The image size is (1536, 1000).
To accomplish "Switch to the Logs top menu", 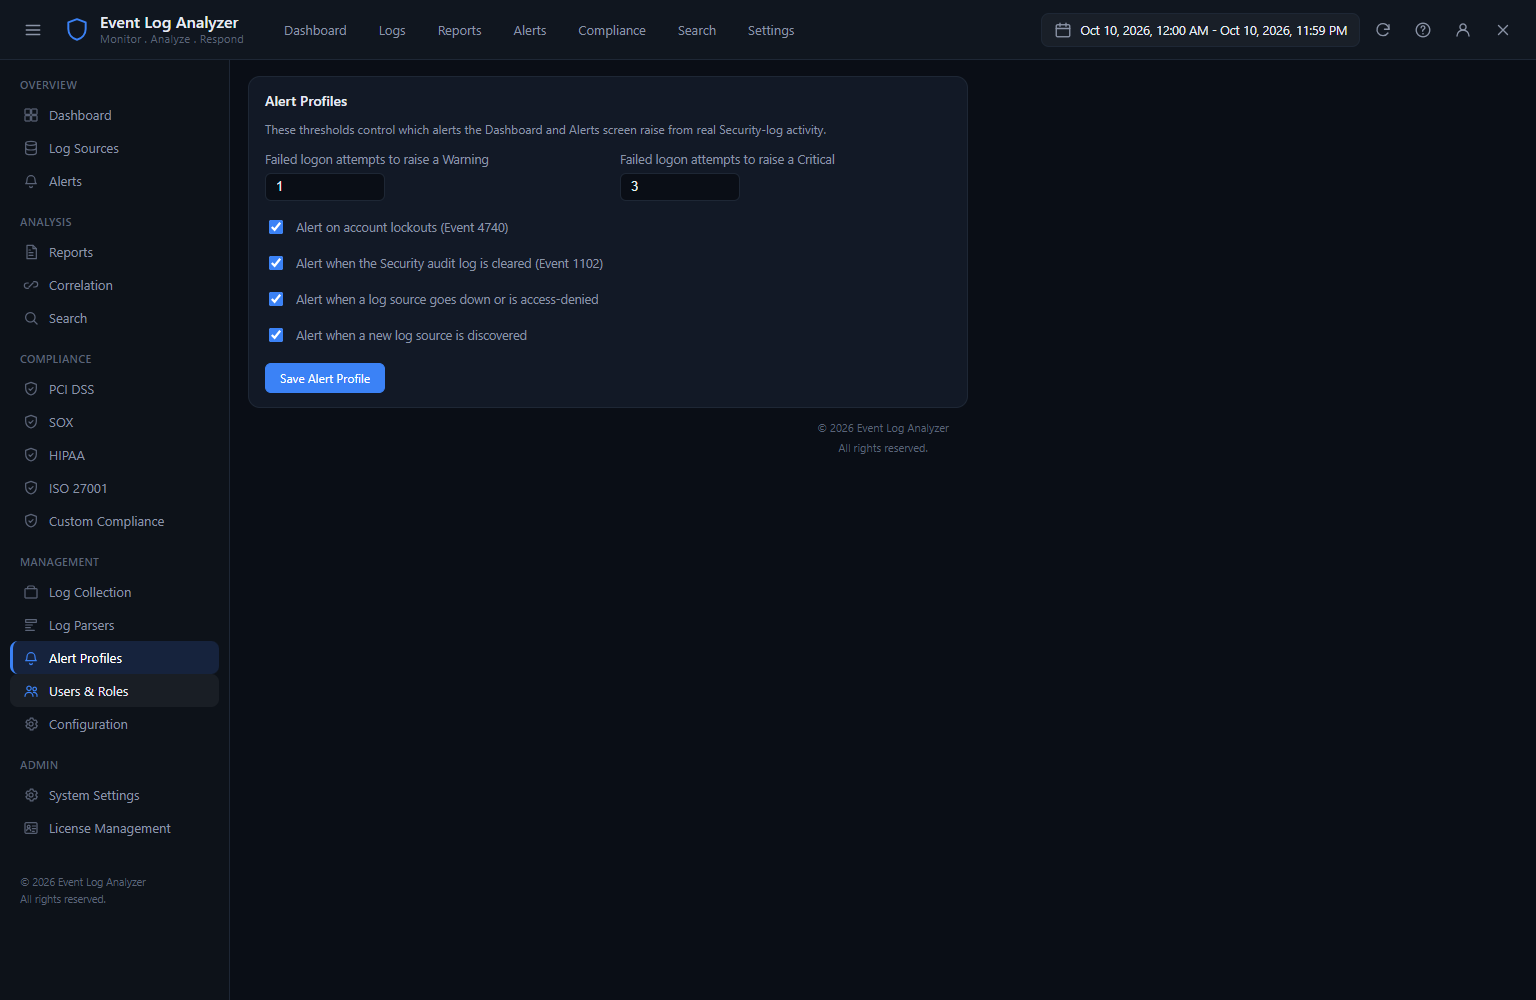I will (392, 30).
